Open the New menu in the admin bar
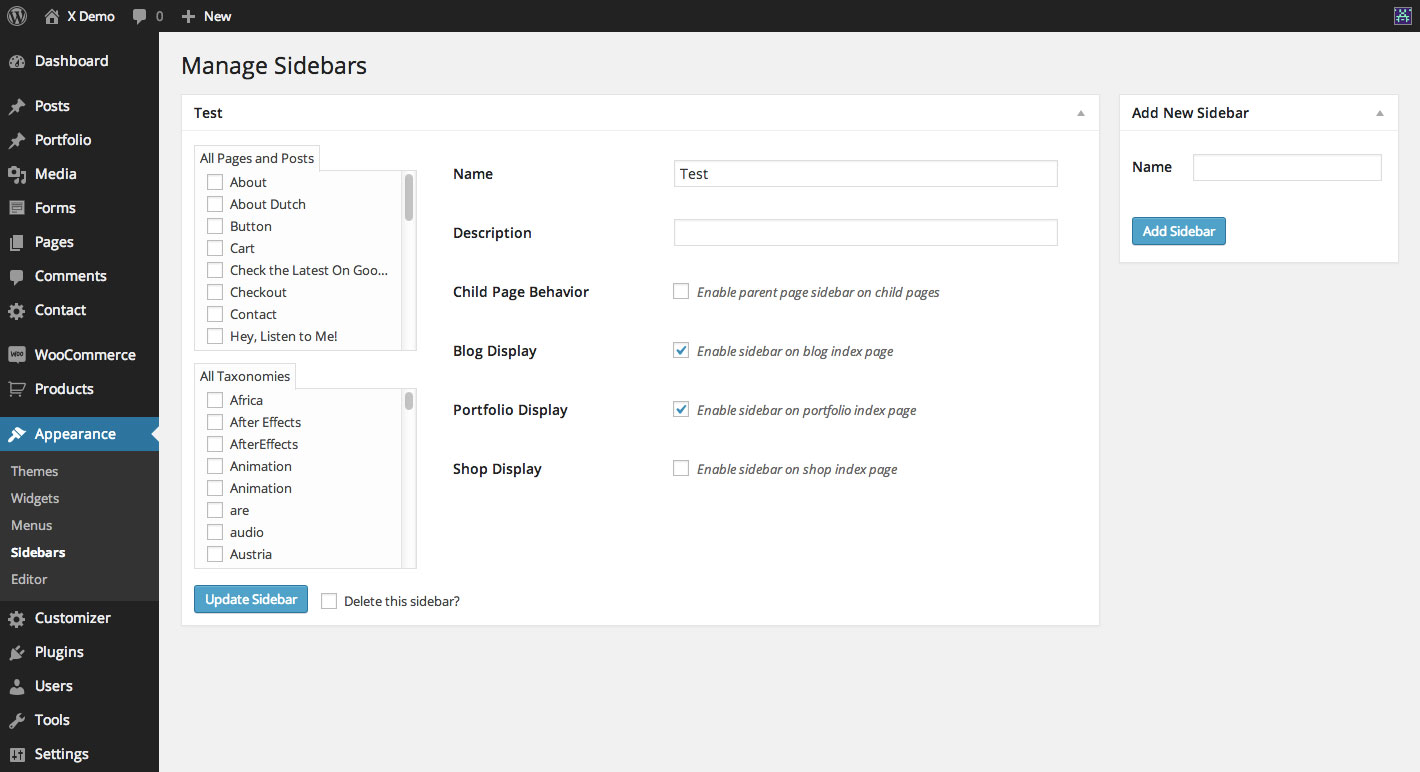 coord(205,16)
